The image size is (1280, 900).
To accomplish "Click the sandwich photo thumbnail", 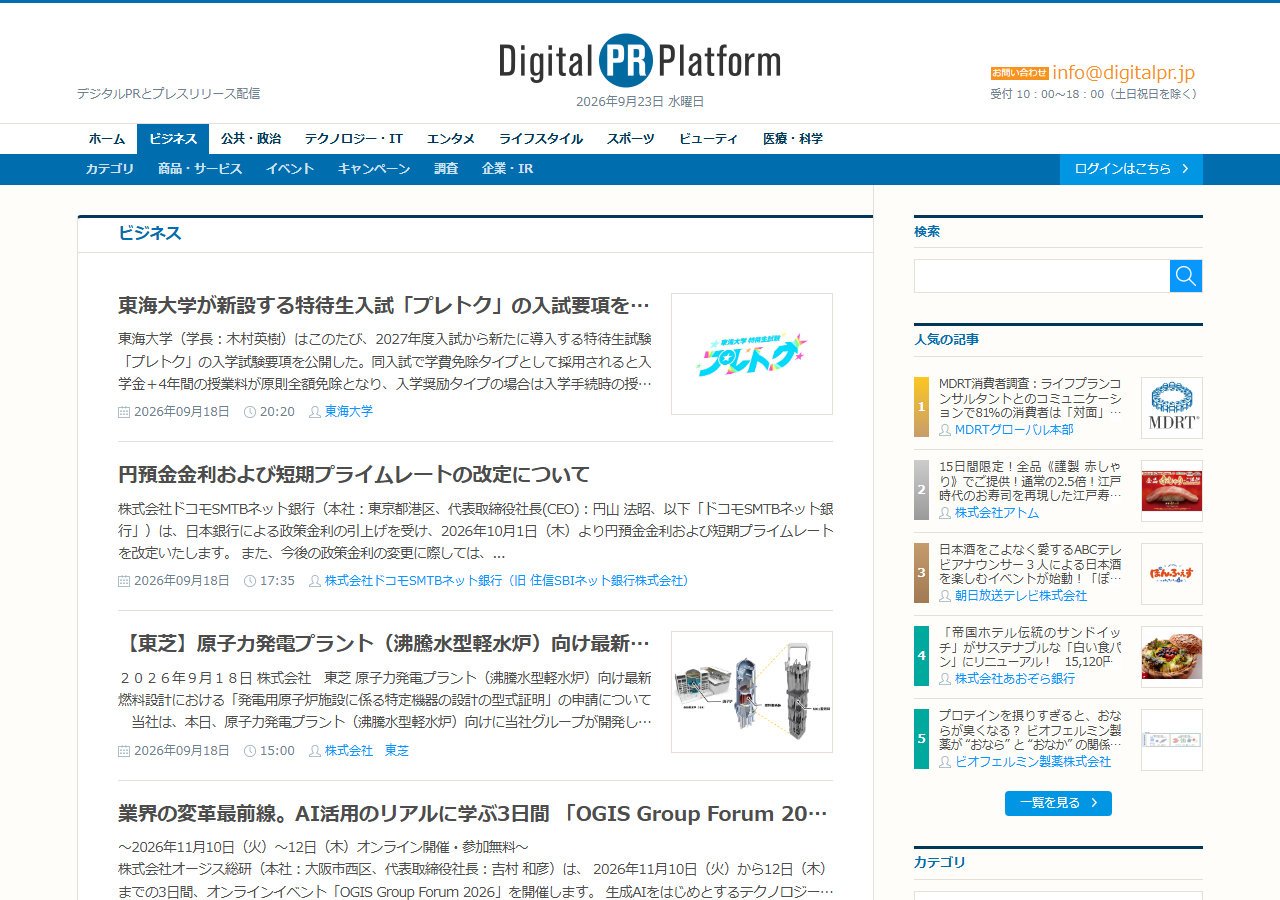I will [x=1172, y=657].
